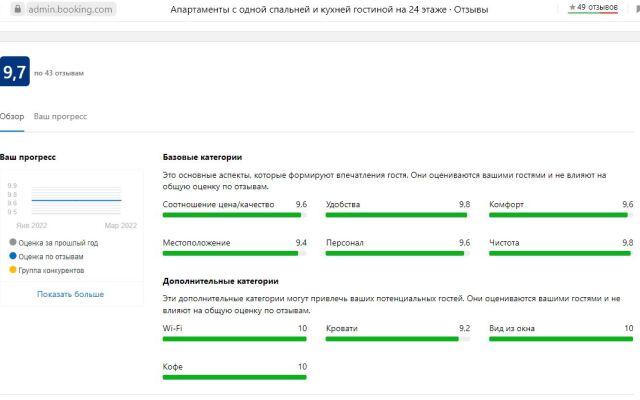Select the Местоположение rating bar
This screenshot has width=640, height=400.
coord(234,253)
